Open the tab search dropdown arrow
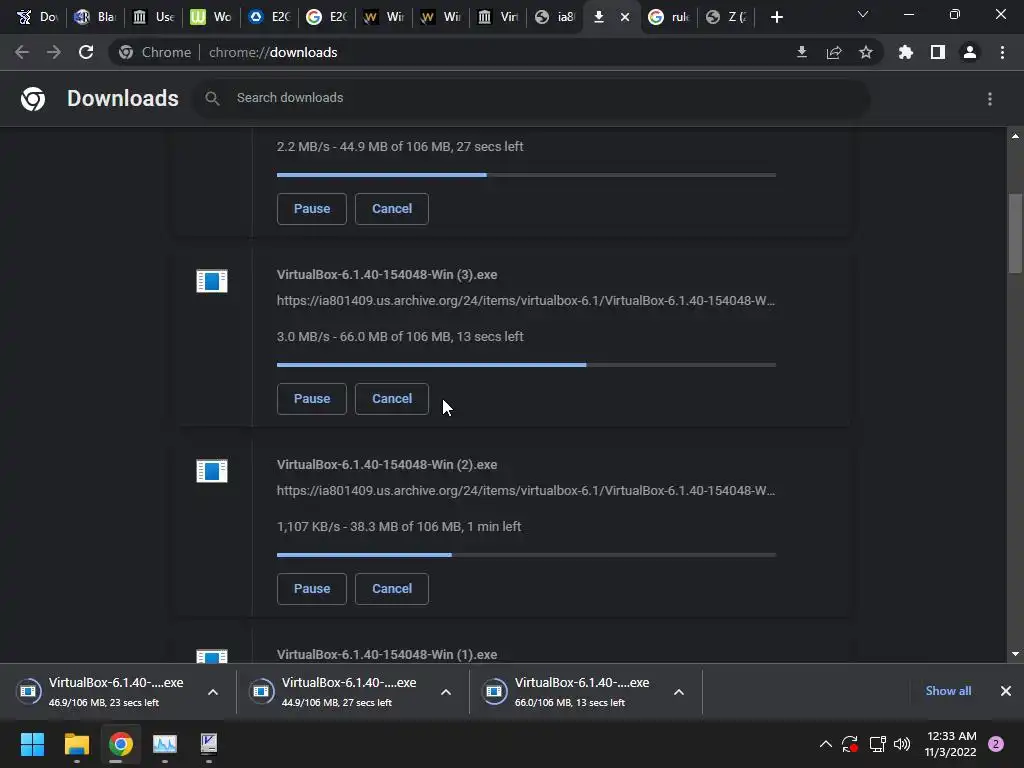 click(863, 14)
